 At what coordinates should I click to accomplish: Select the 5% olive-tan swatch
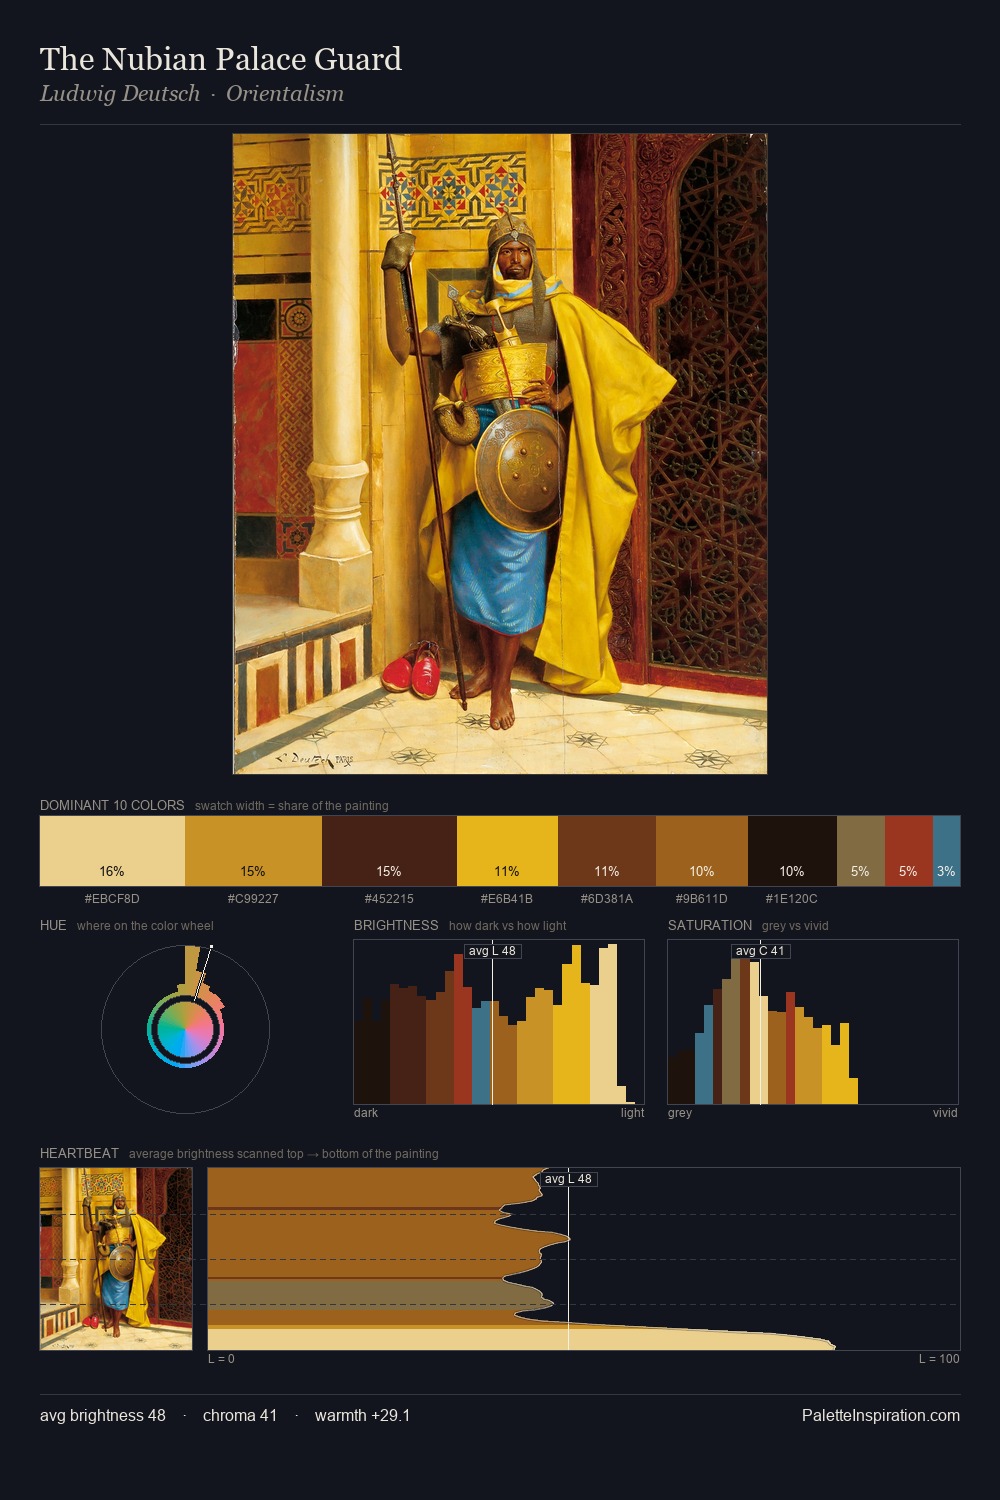861,851
